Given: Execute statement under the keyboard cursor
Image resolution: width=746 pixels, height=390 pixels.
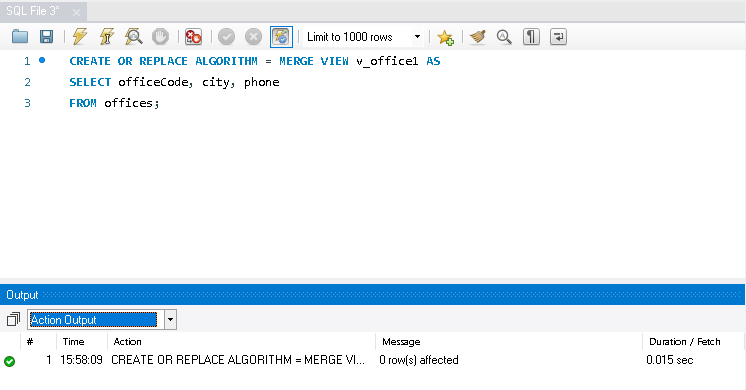Looking at the screenshot, I should (x=107, y=37).
